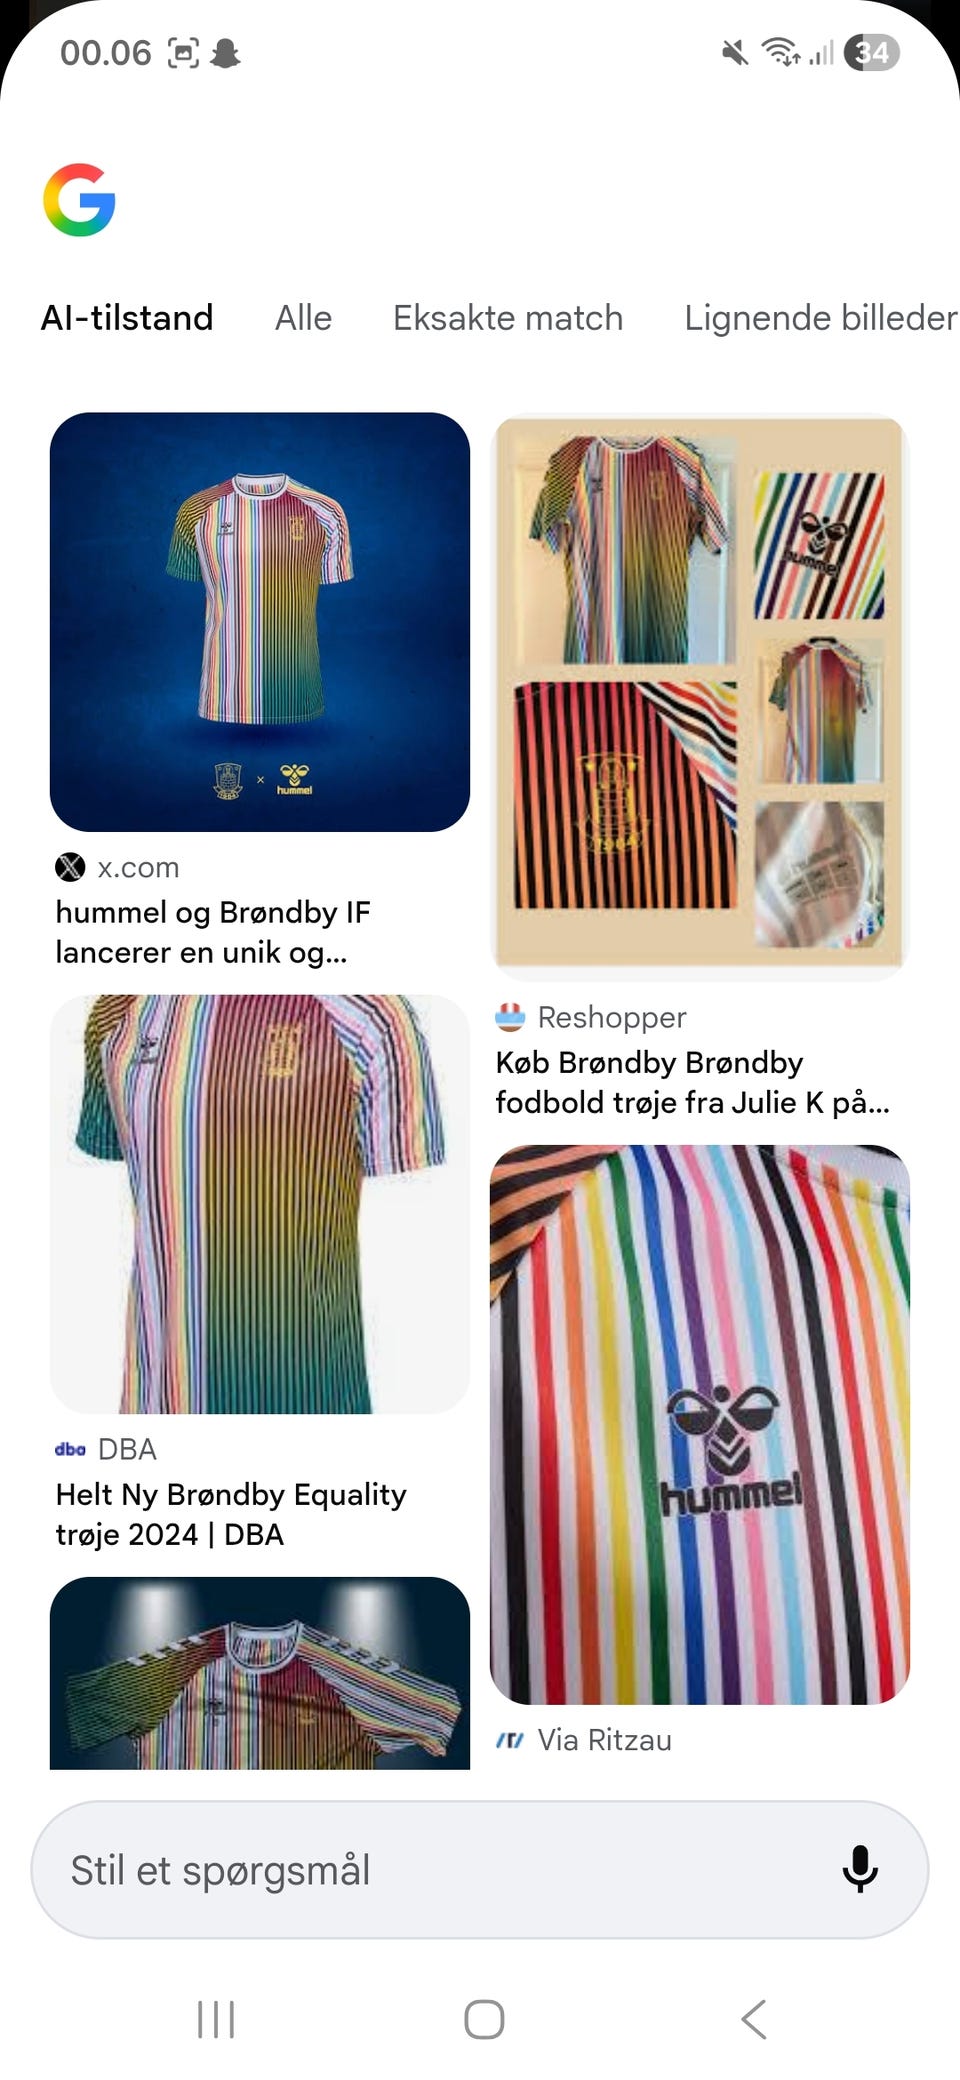Open 'Køb Brøndby Brøndby fodbold trøje' link
The image size is (960, 2080).
click(x=692, y=1082)
